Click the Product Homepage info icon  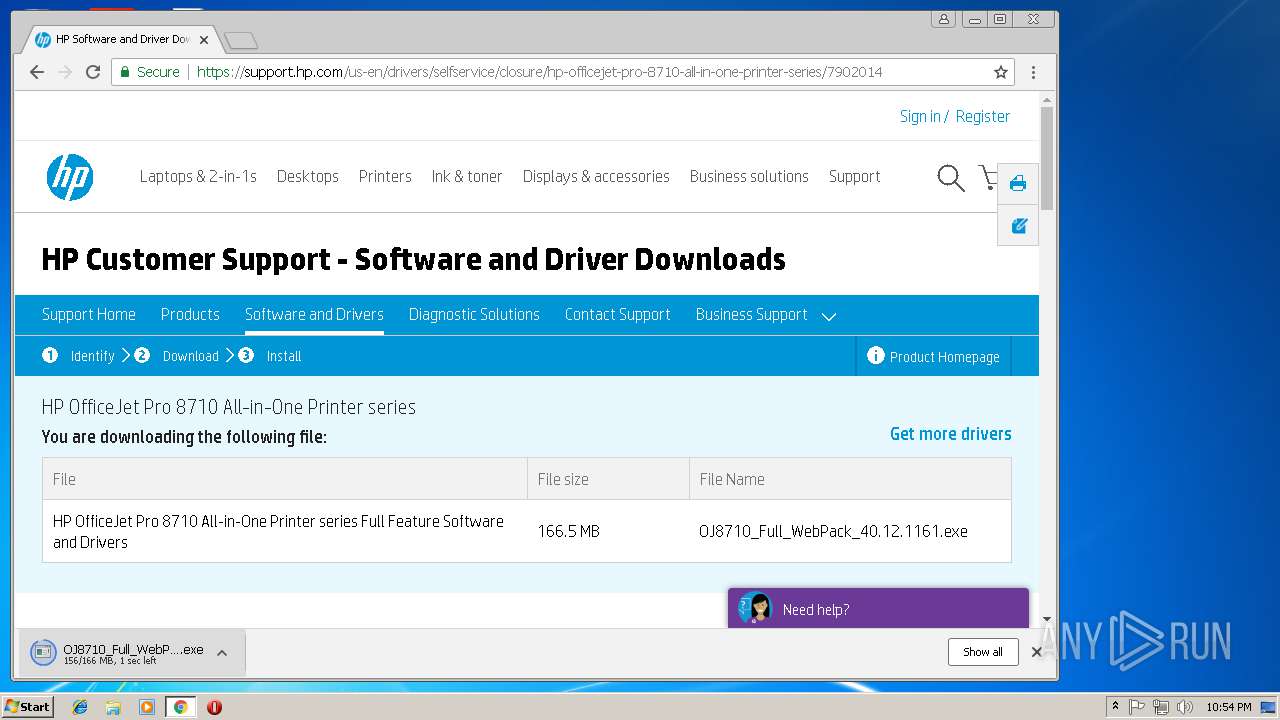click(x=876, y=355)
